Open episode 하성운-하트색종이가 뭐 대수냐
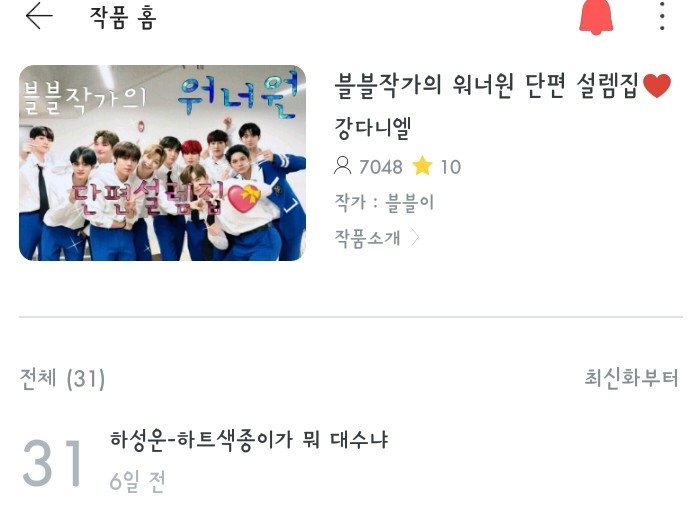The height and width of the screenshot is (518, 691). point(249,440)
